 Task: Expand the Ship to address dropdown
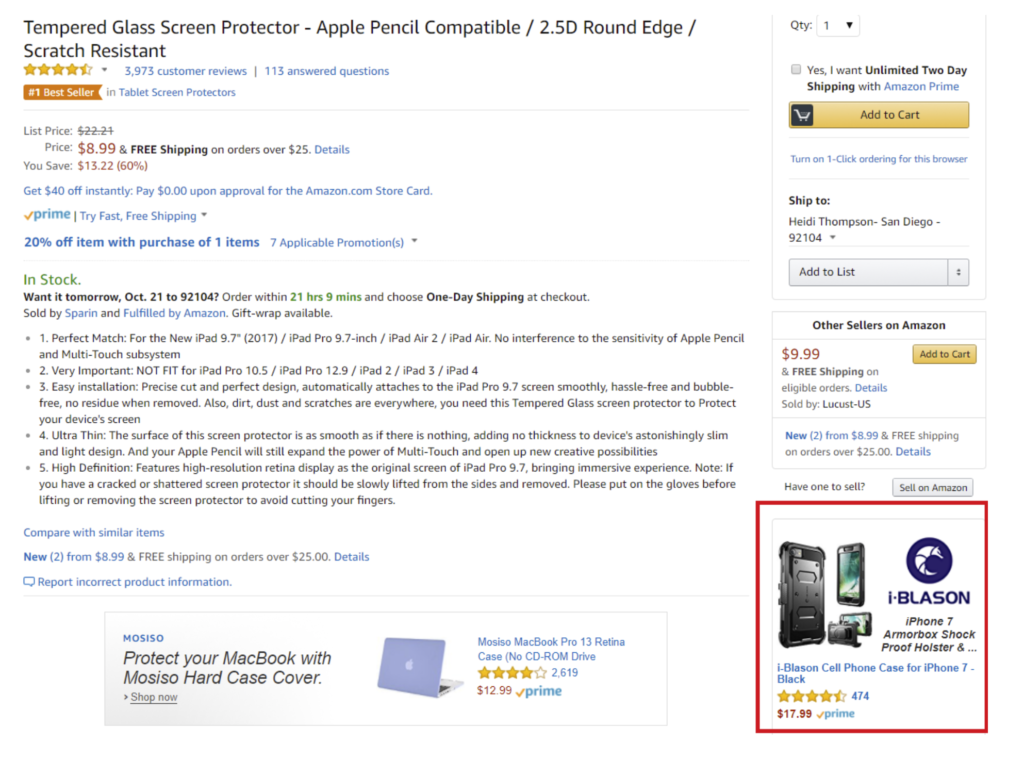[x=832, y=238]
